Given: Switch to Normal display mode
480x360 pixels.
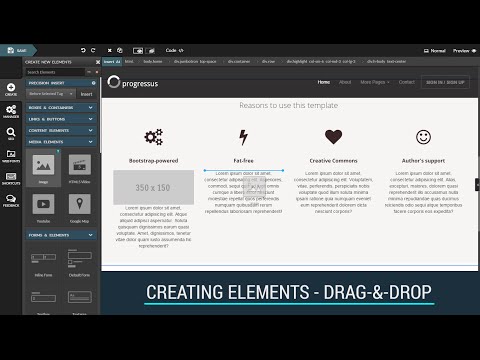Looking at the screenshot, I should tap(435, 51).
